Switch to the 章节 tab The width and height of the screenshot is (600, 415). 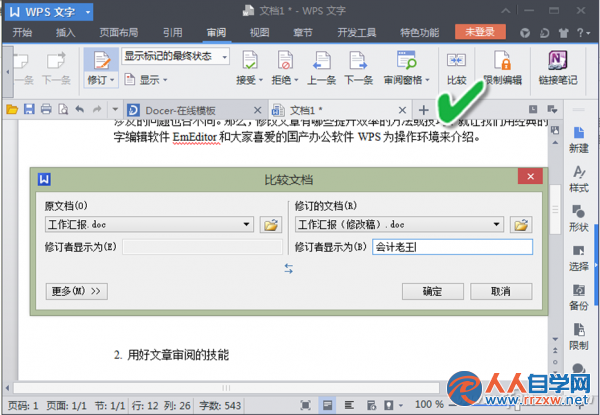[x=303, y=33]
